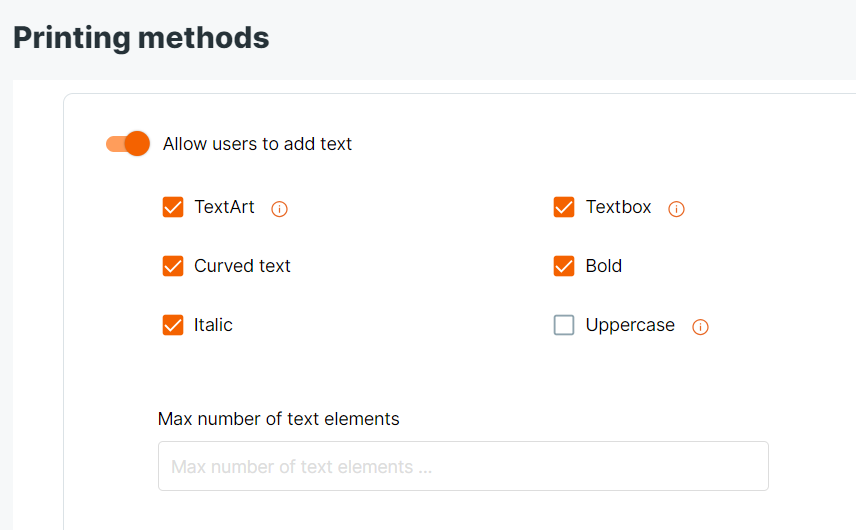Uncheck the TextArt checkbox box
Viewport: 856px width, 530px height.
(173, 207)
